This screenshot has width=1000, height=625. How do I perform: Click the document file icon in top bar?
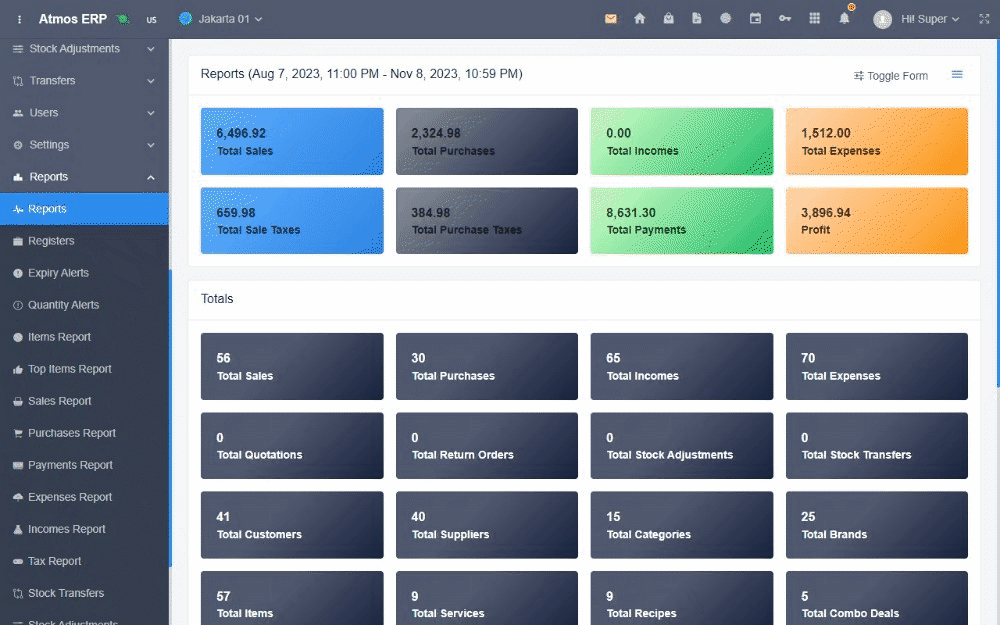point(696,18)
